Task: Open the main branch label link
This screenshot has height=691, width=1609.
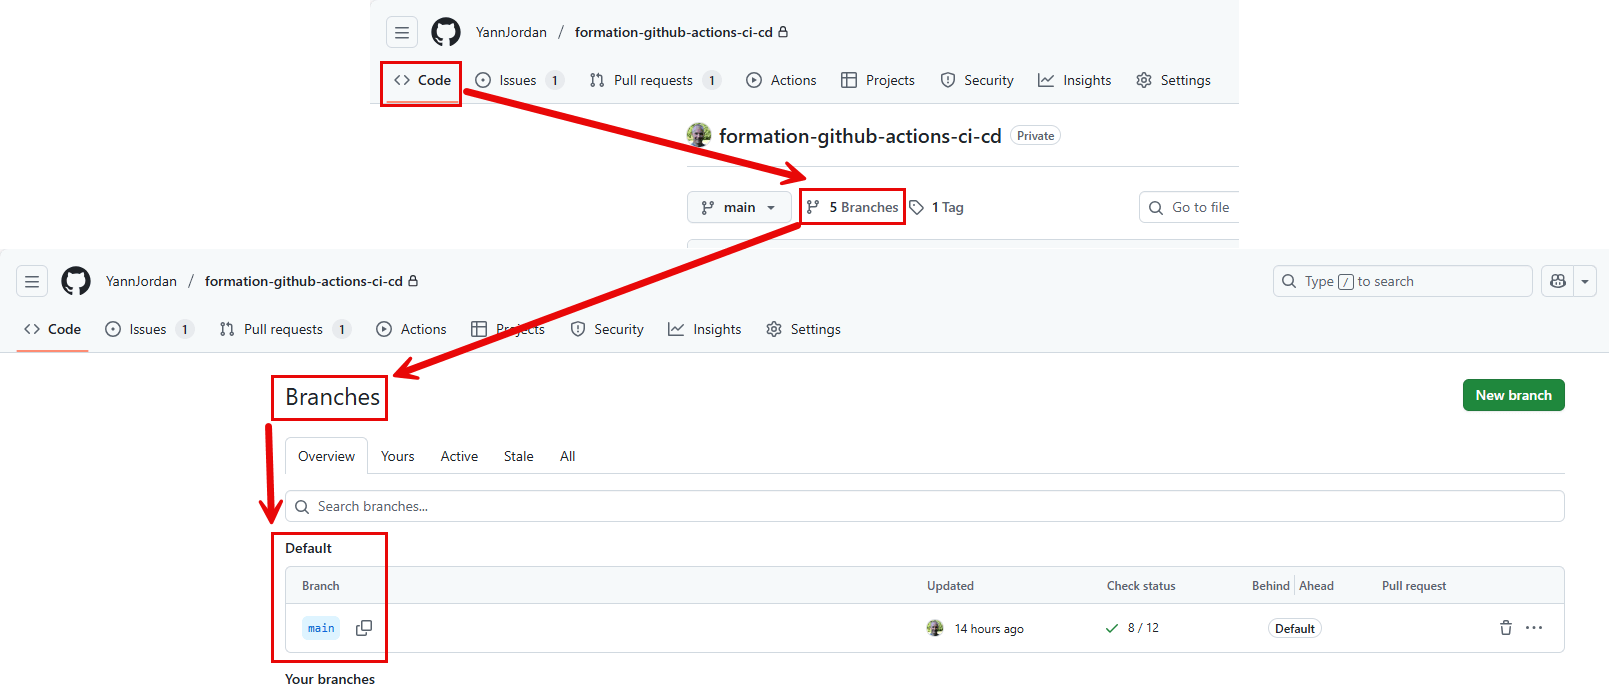Action: (x=321, y=628)
